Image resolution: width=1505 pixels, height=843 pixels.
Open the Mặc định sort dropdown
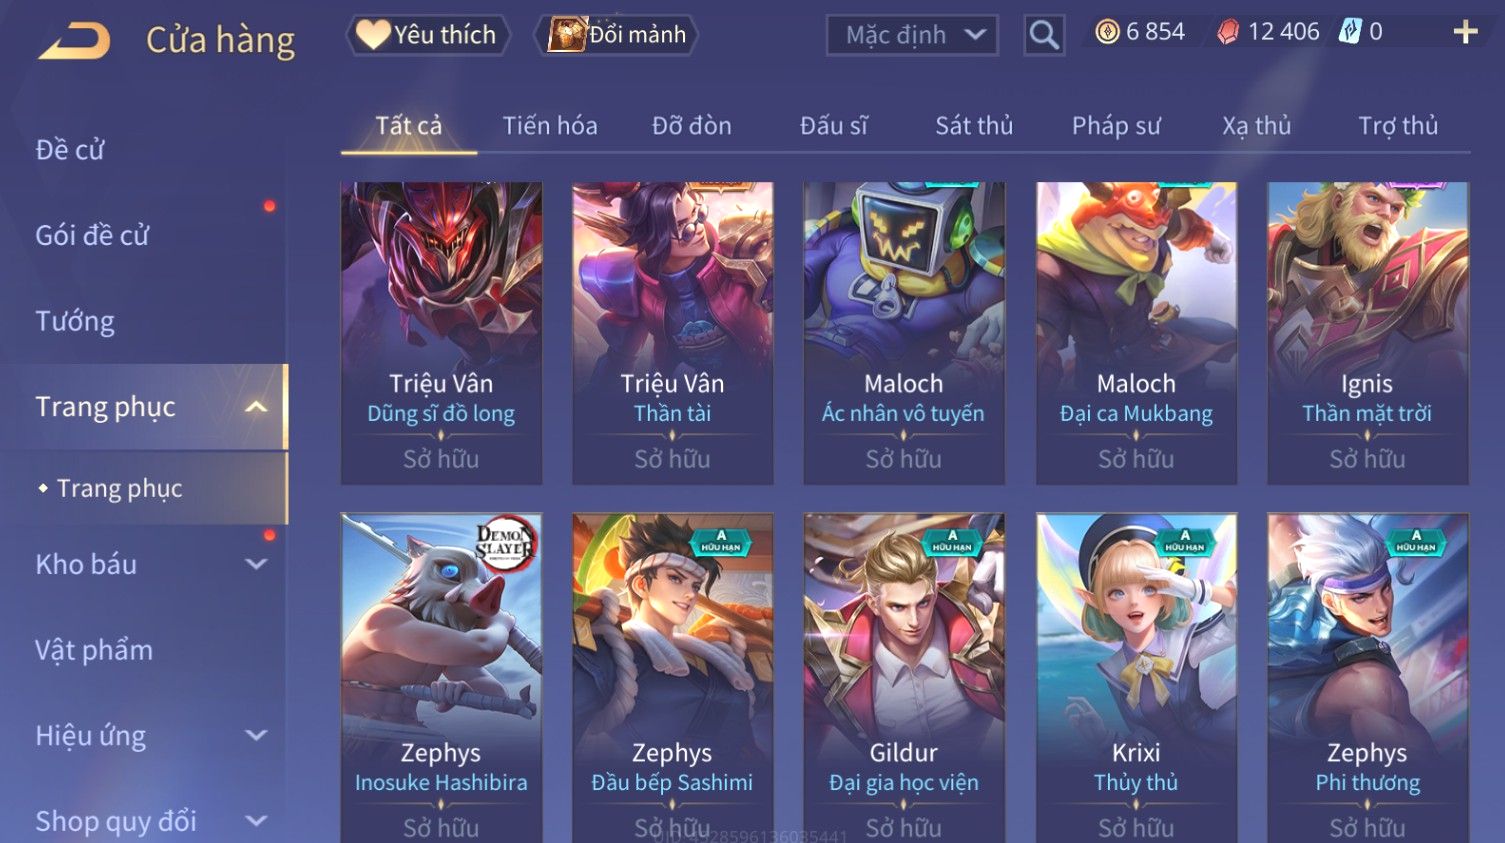(x=912, y=35)
